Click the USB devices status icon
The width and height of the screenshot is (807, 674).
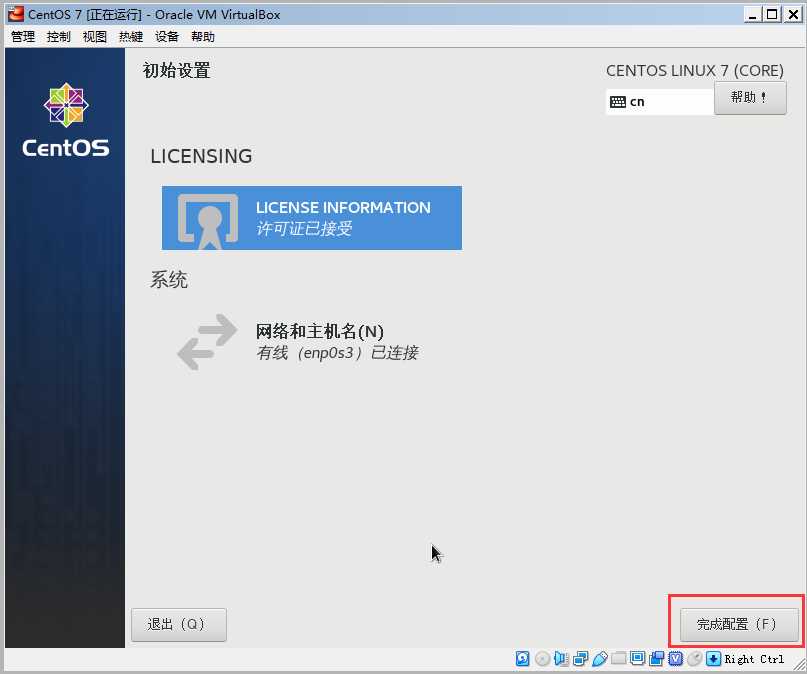pos(600,659)
